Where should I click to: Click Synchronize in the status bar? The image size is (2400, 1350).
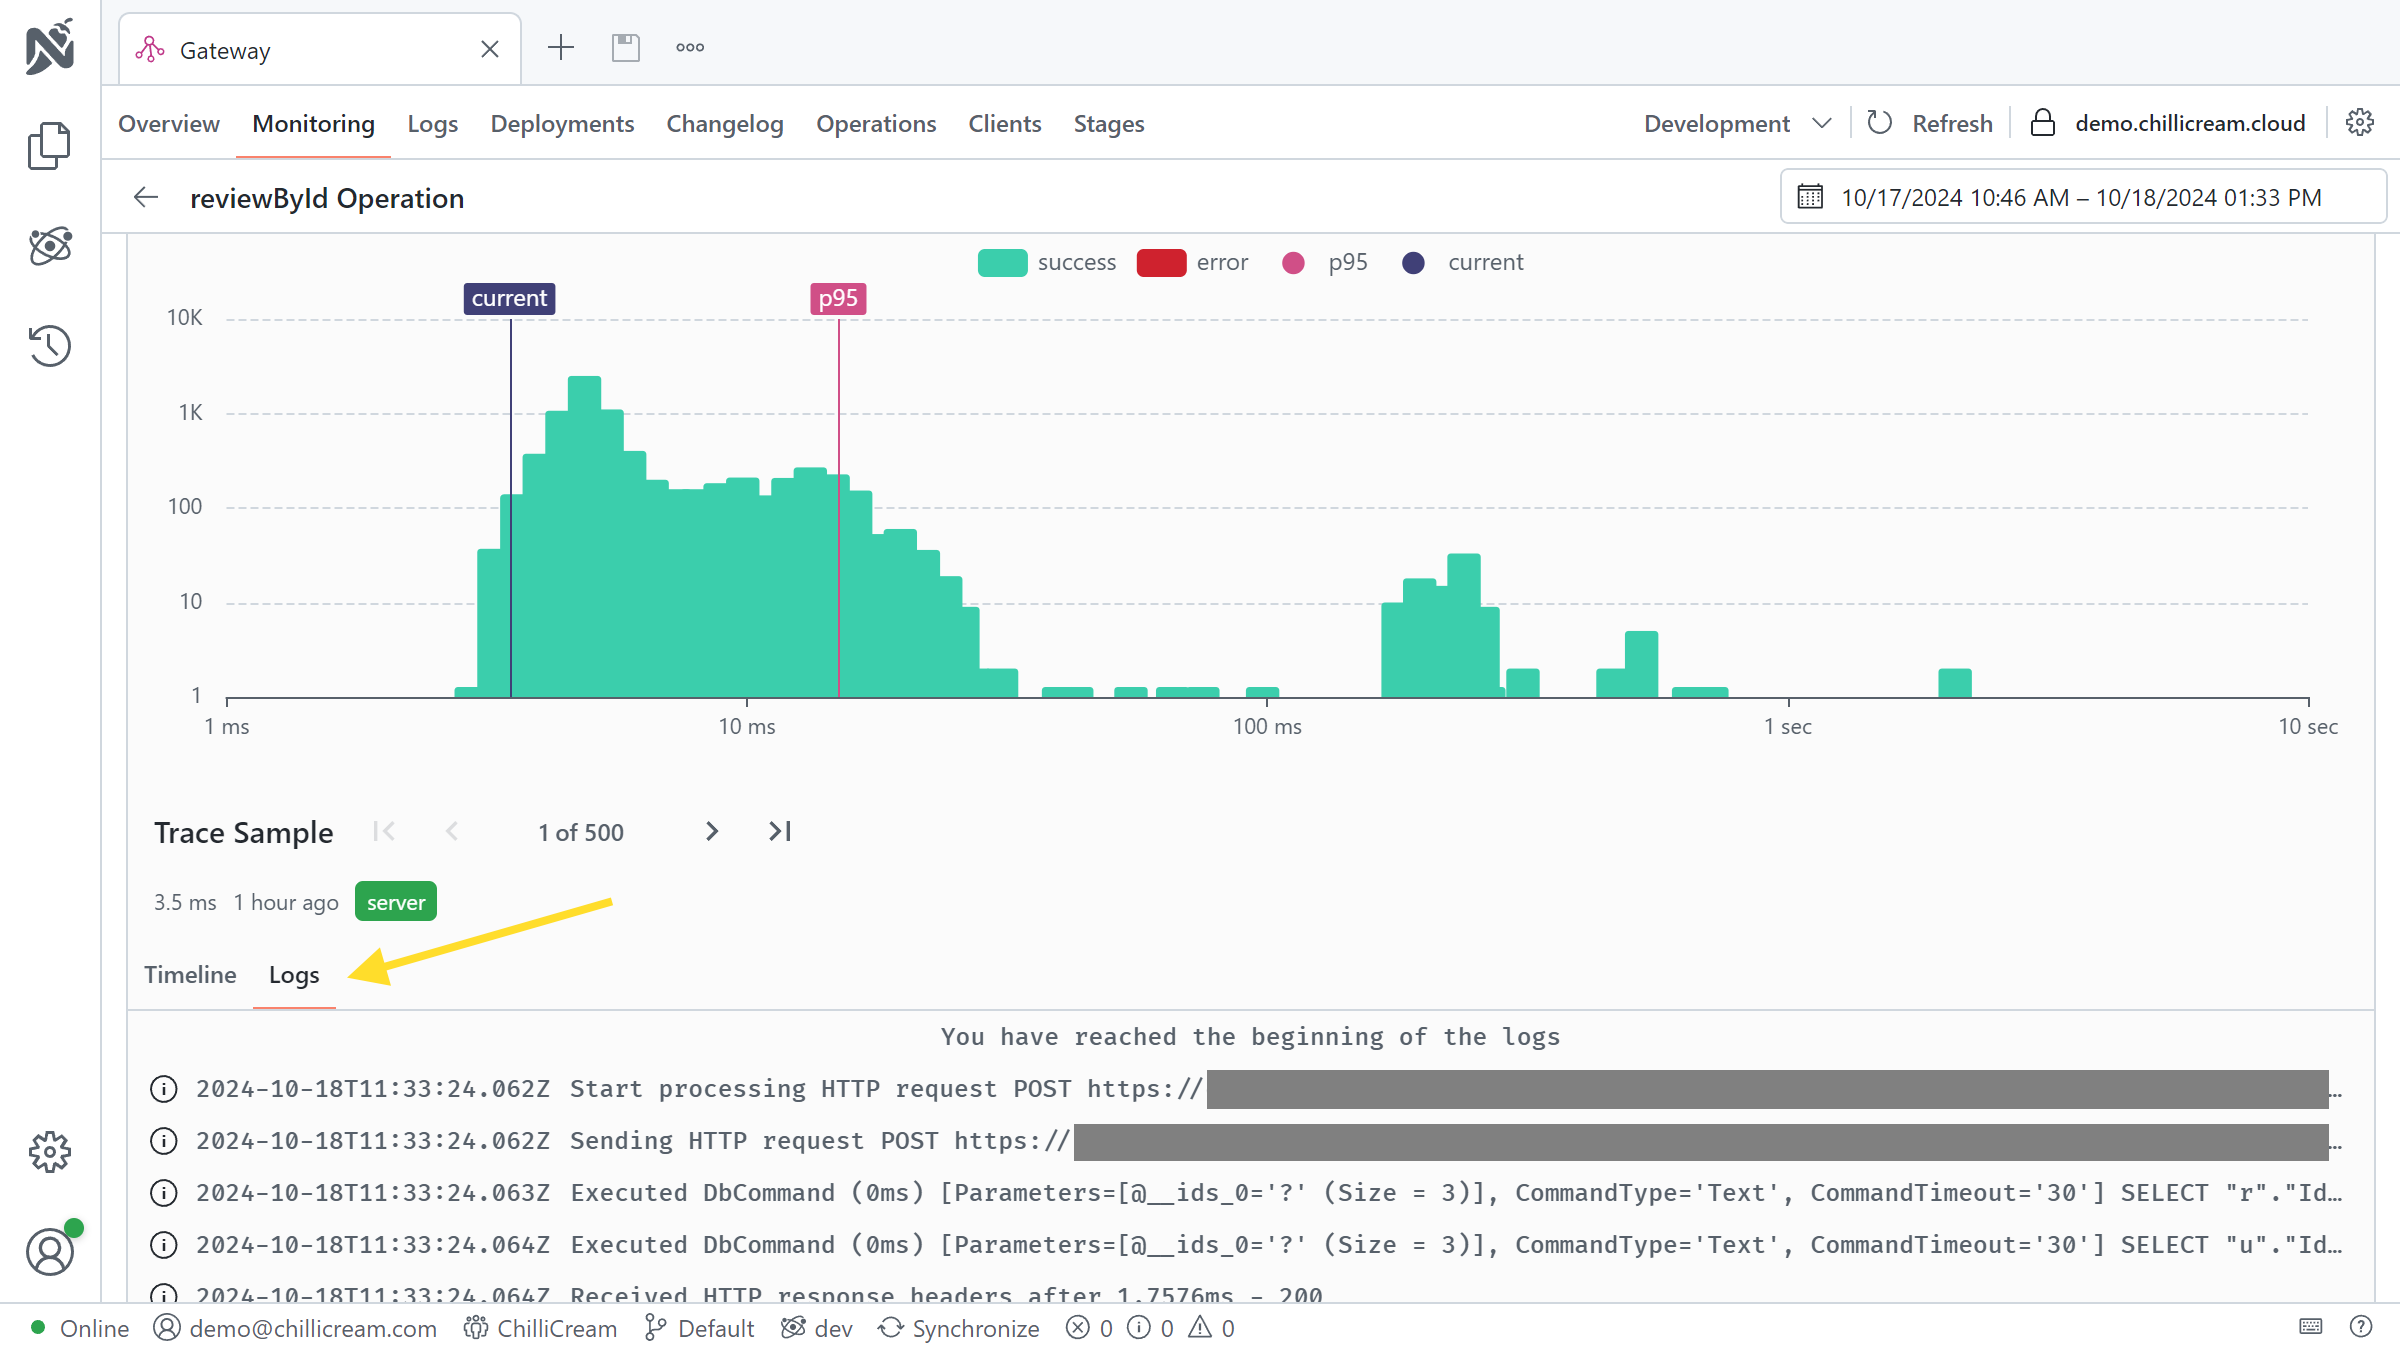coord(959,1328)
